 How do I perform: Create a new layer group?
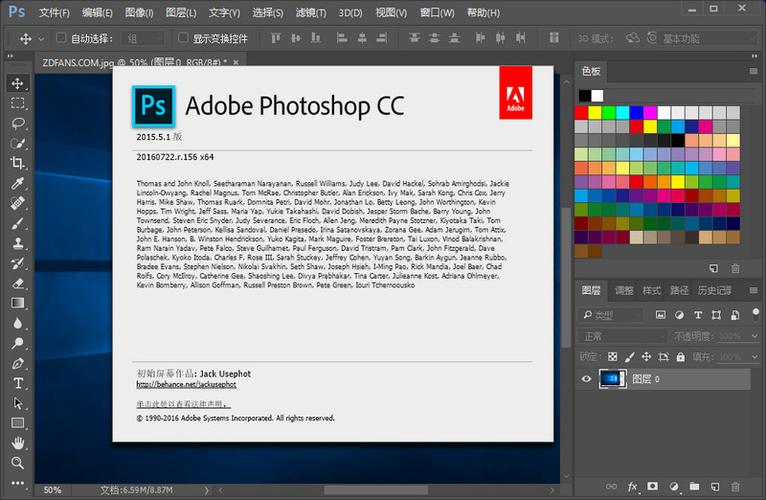[694, 486]
